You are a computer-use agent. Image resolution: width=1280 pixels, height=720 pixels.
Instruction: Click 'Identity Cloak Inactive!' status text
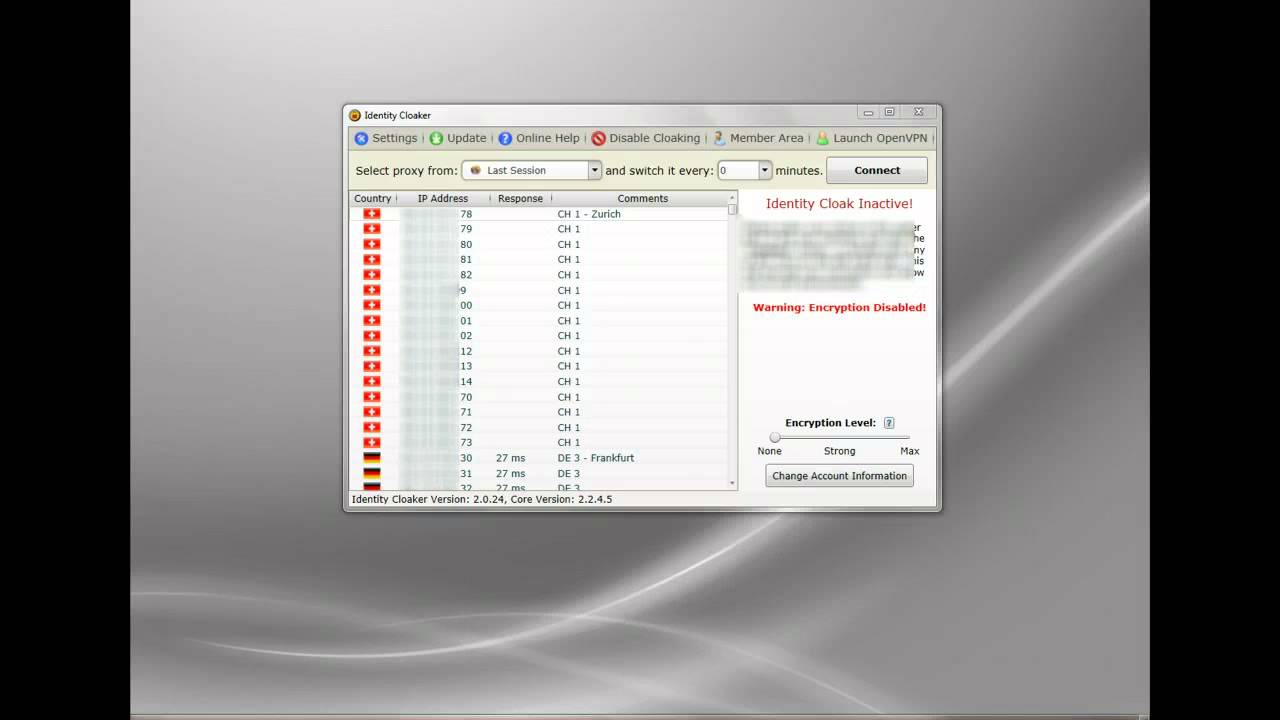839,204
